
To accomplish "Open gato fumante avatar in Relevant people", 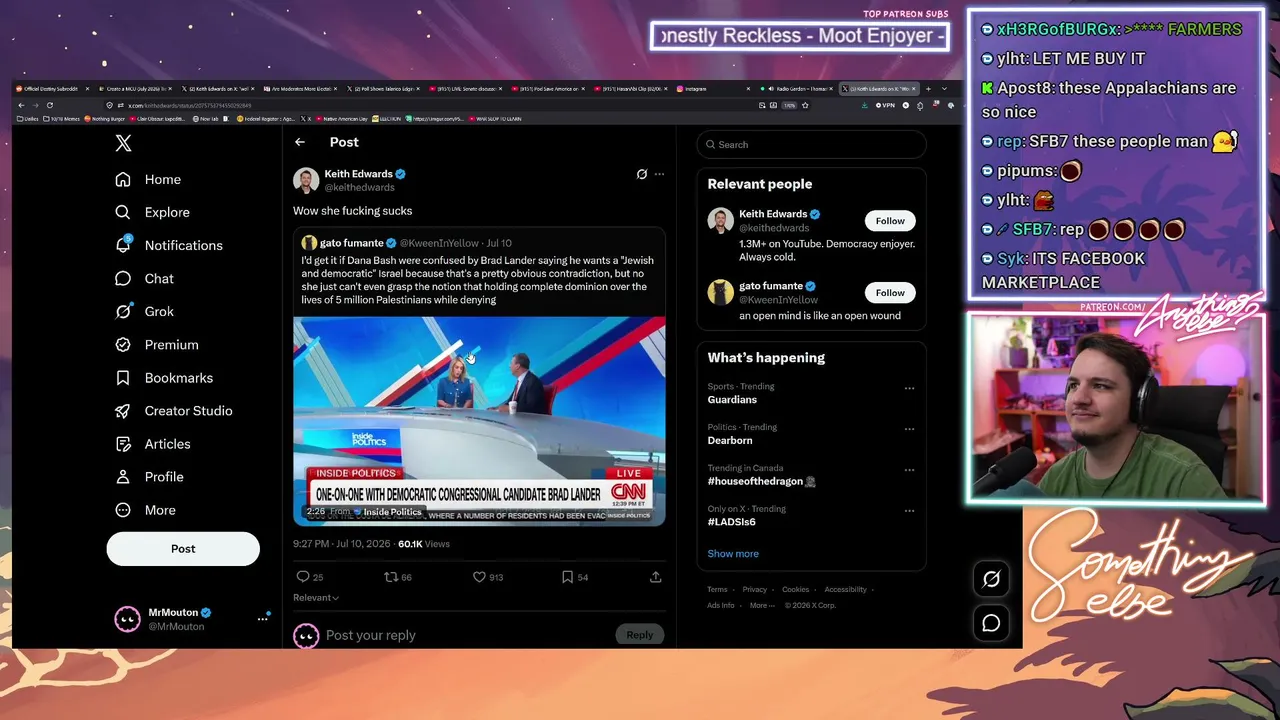I will click(720, 293).
